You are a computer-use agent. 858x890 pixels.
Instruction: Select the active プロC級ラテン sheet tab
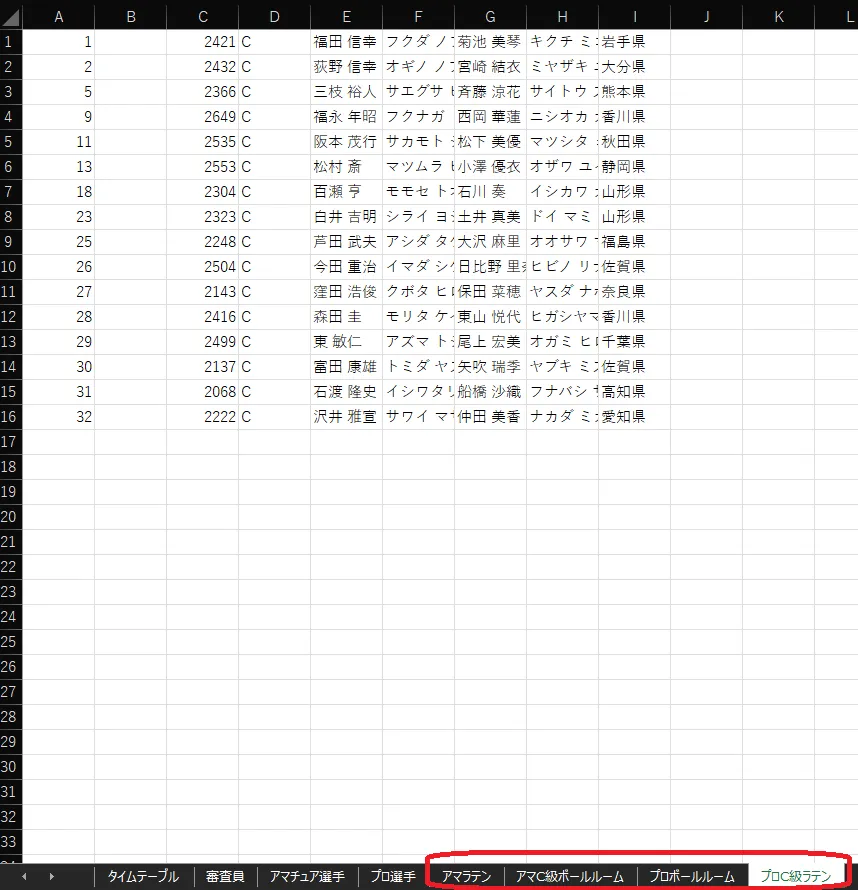click(795, 876)
